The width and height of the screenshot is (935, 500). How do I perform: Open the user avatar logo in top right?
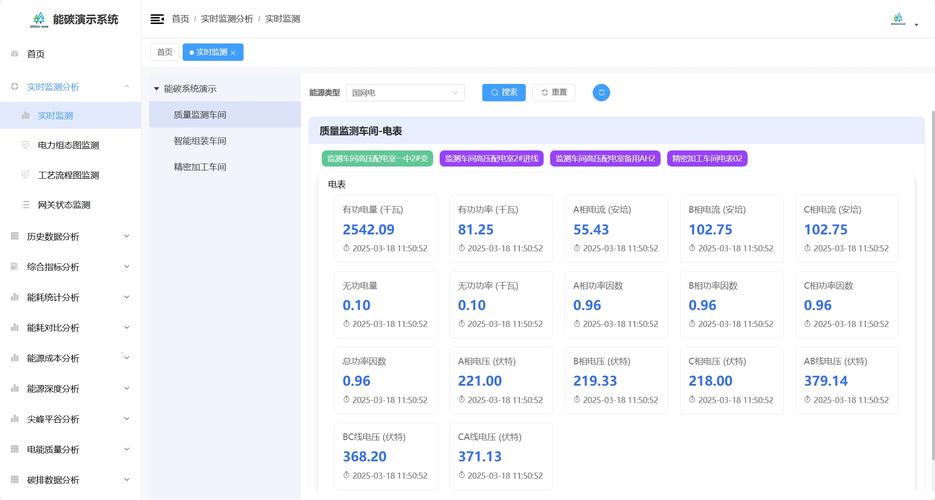[x=898, y=19]
